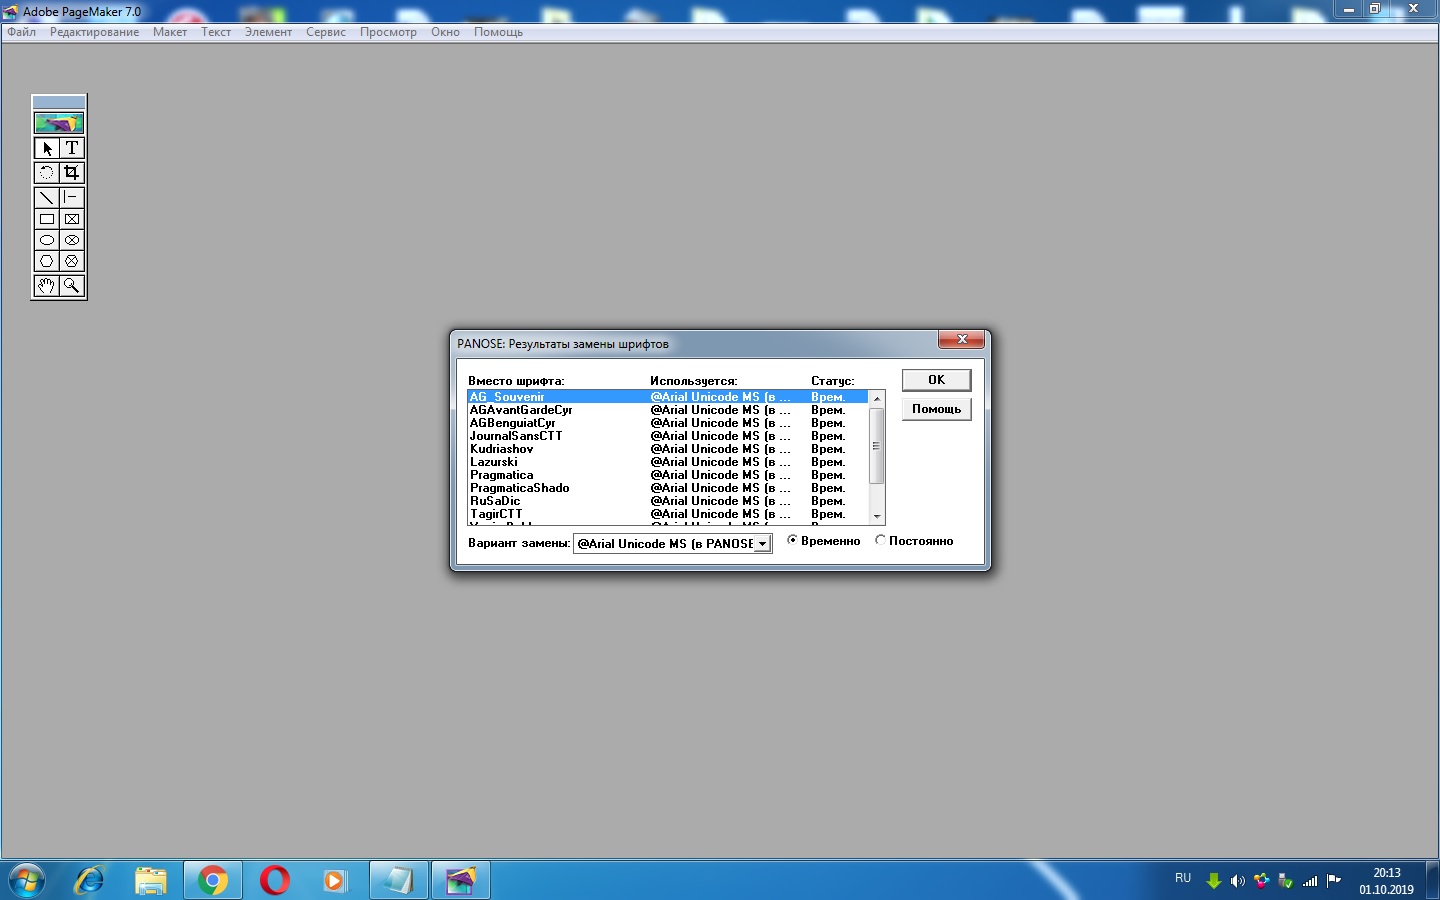Open the Action Center flag icon
The width and height of the screenshot is (1440, 900).
(x=1333, y=881)
